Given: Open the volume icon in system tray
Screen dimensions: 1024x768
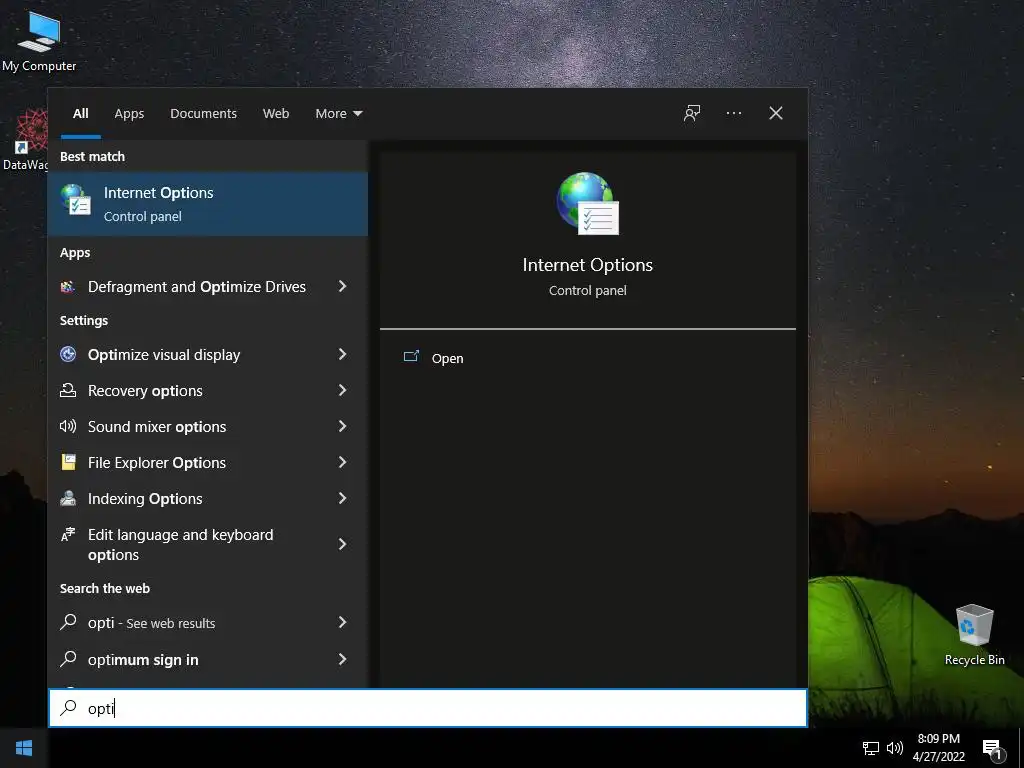Looking at the screenshot, I should (894, 748).
